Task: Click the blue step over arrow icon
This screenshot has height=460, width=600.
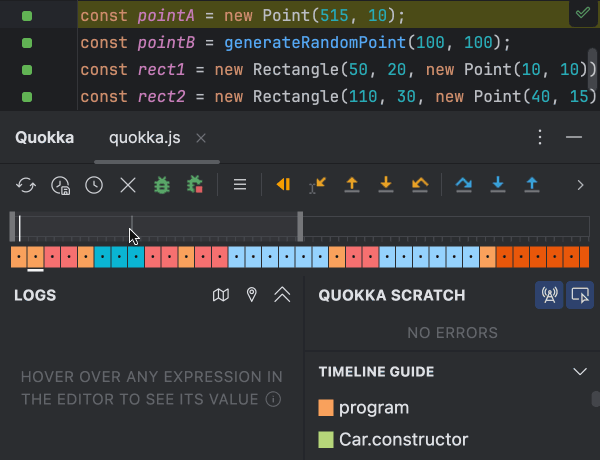Action: pyautogui.click(x=464, y=184)
